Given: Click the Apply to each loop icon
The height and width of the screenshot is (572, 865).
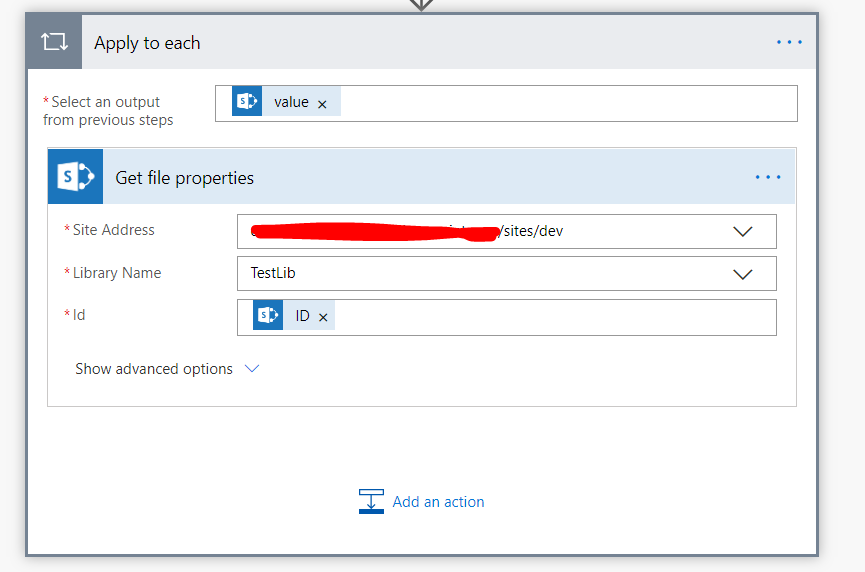Looking at the screenshot, I should 54,41.
